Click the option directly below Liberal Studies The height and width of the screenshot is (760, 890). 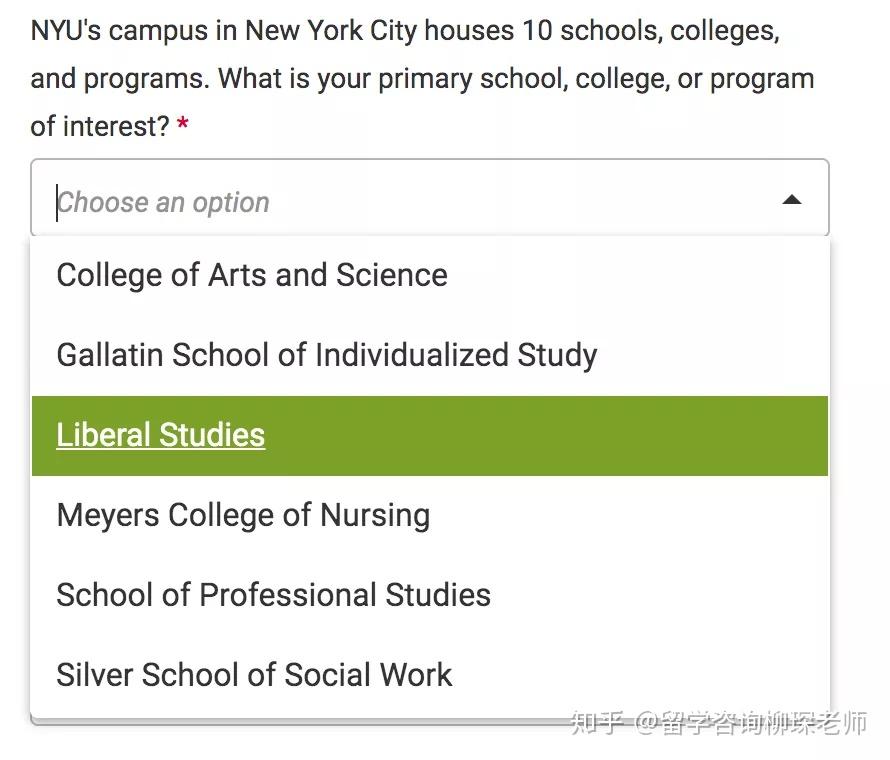click(243, 514)
